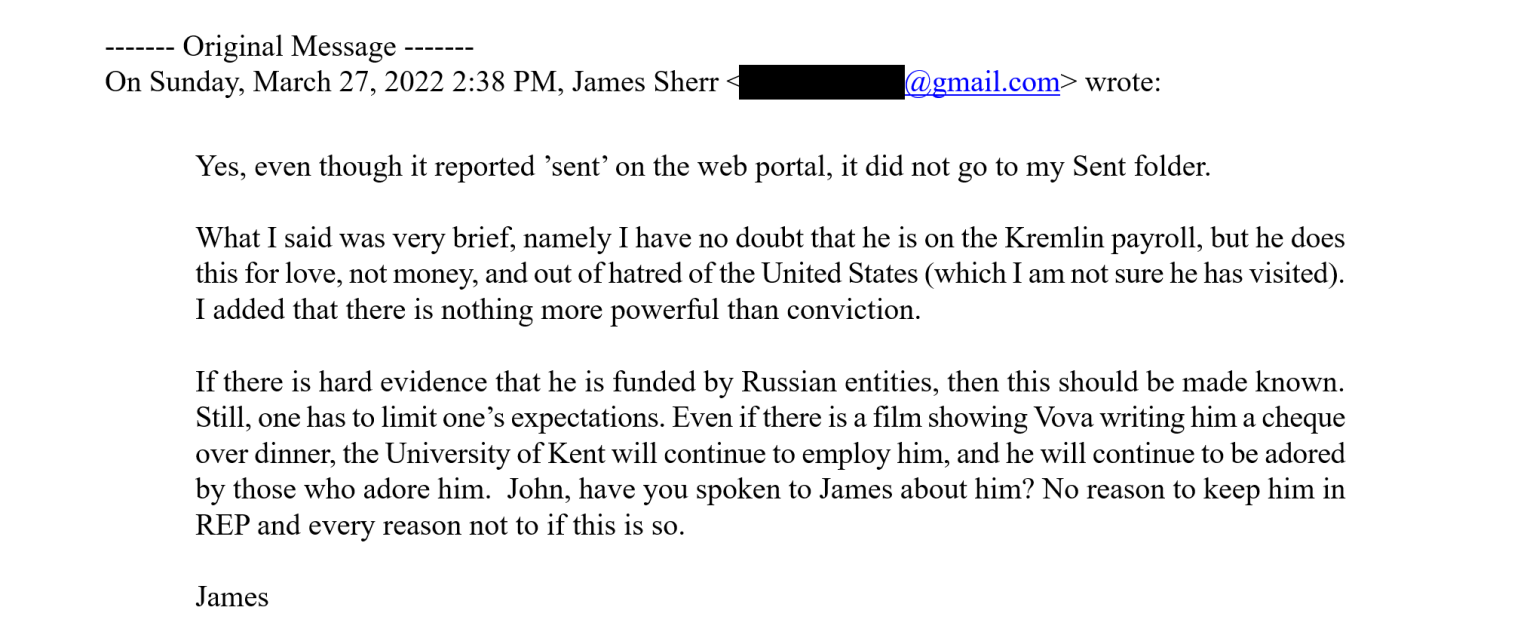
Task: Click the words 'United States' in the message
Action: click(831, 274)
